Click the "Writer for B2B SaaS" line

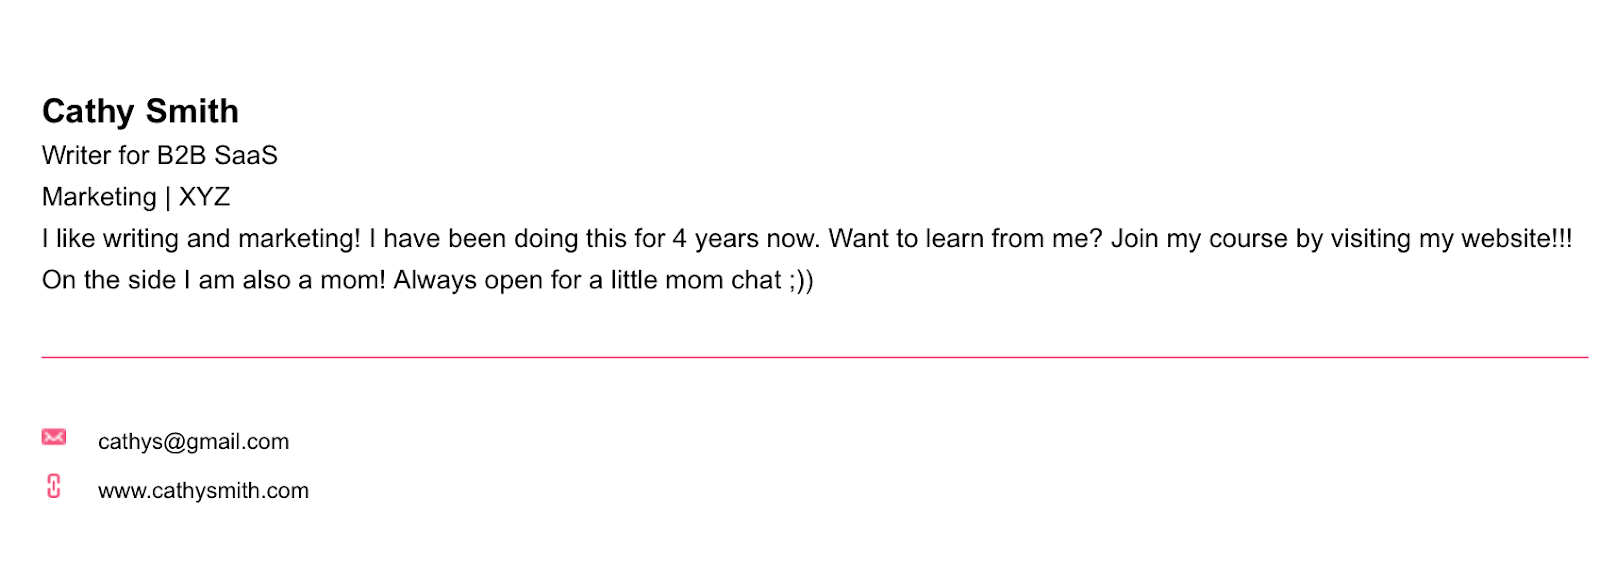pyautogui.click(x=160, y=156)
